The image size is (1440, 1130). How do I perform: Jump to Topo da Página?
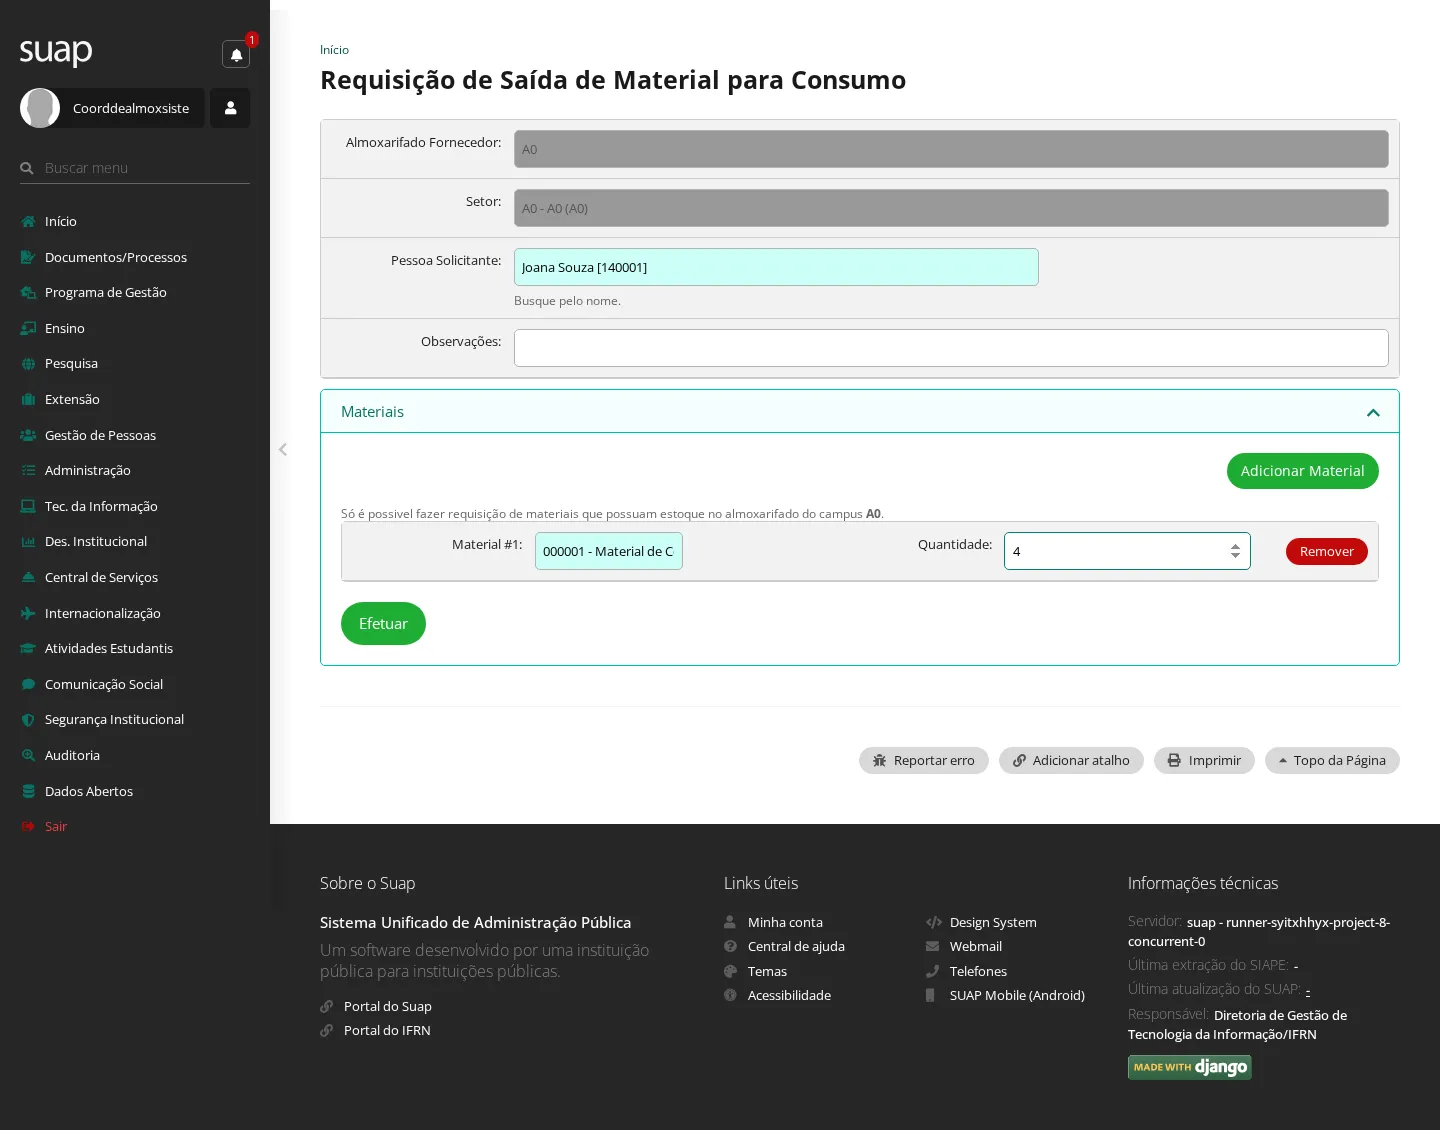click(x=1332, y=760)
